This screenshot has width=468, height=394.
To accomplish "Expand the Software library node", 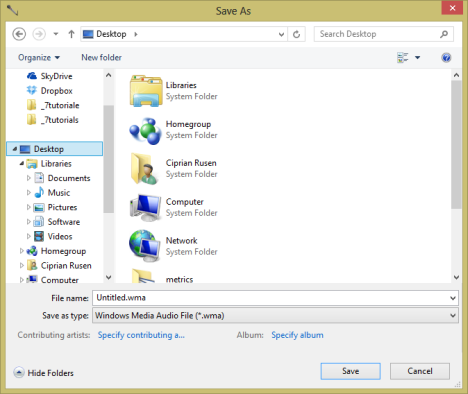I will click(x=29, y=222).
